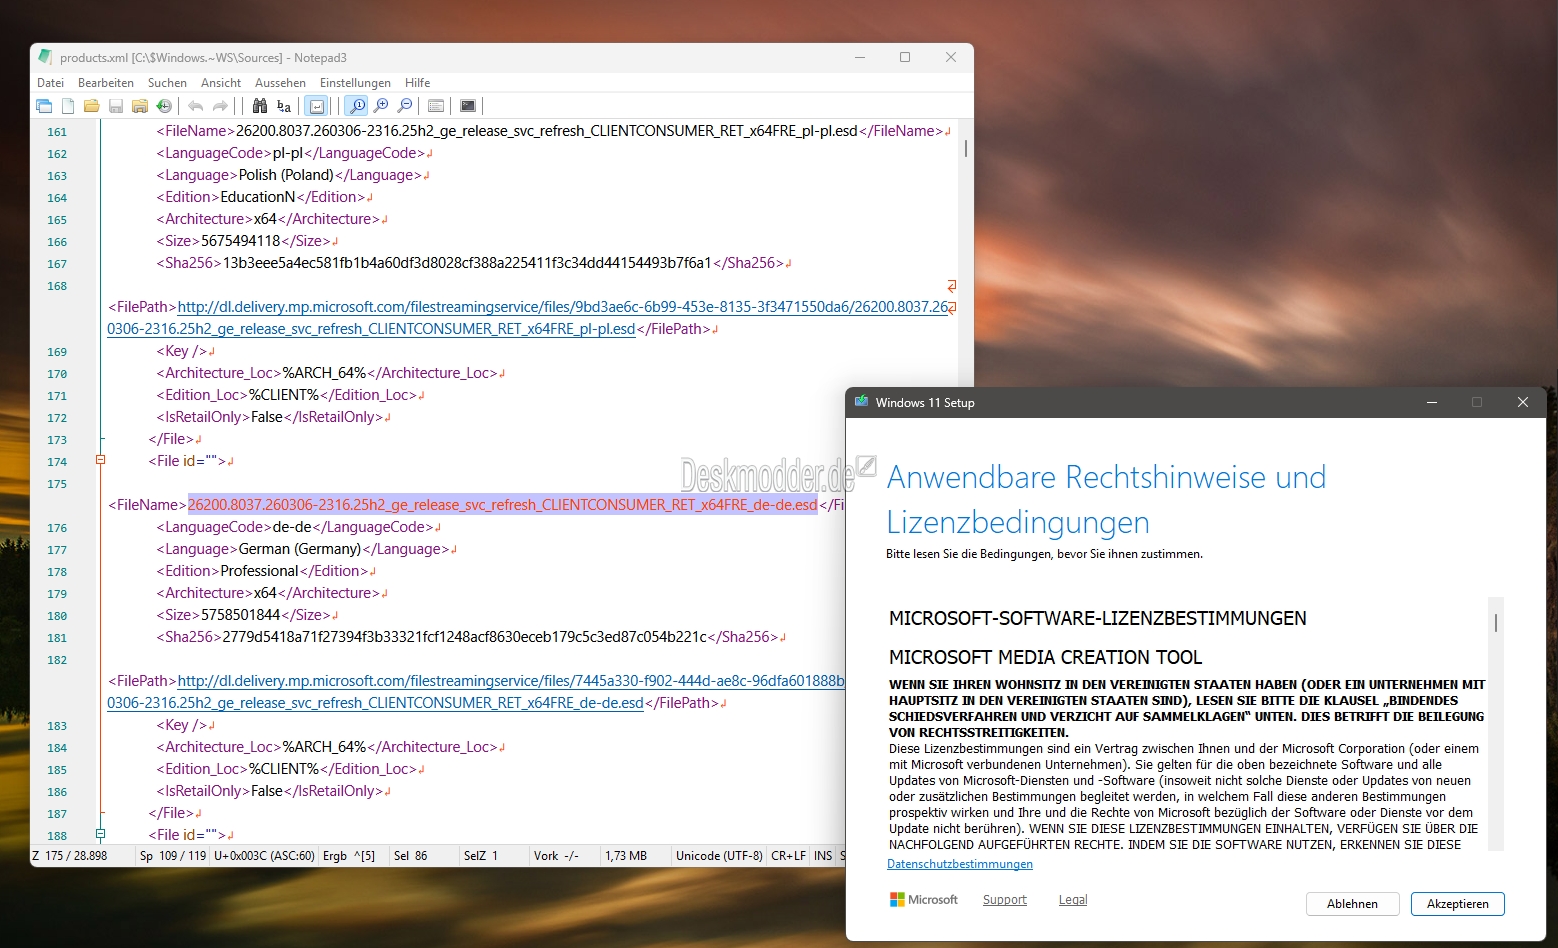Open the Find binoculars tool
Screen dimensions: 1558x948
[260, 106]
